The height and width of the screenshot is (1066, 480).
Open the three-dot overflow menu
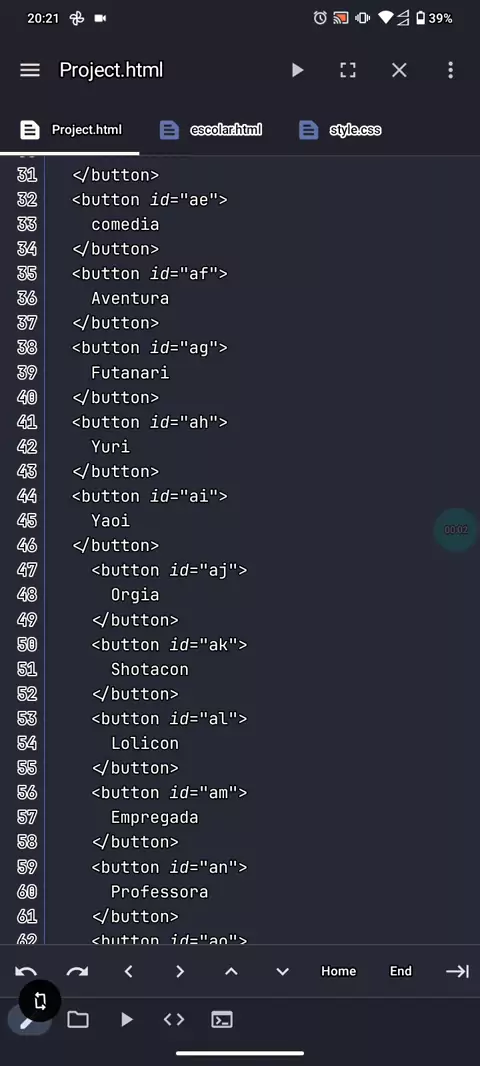pyautogui.click(x=450, y=70)
